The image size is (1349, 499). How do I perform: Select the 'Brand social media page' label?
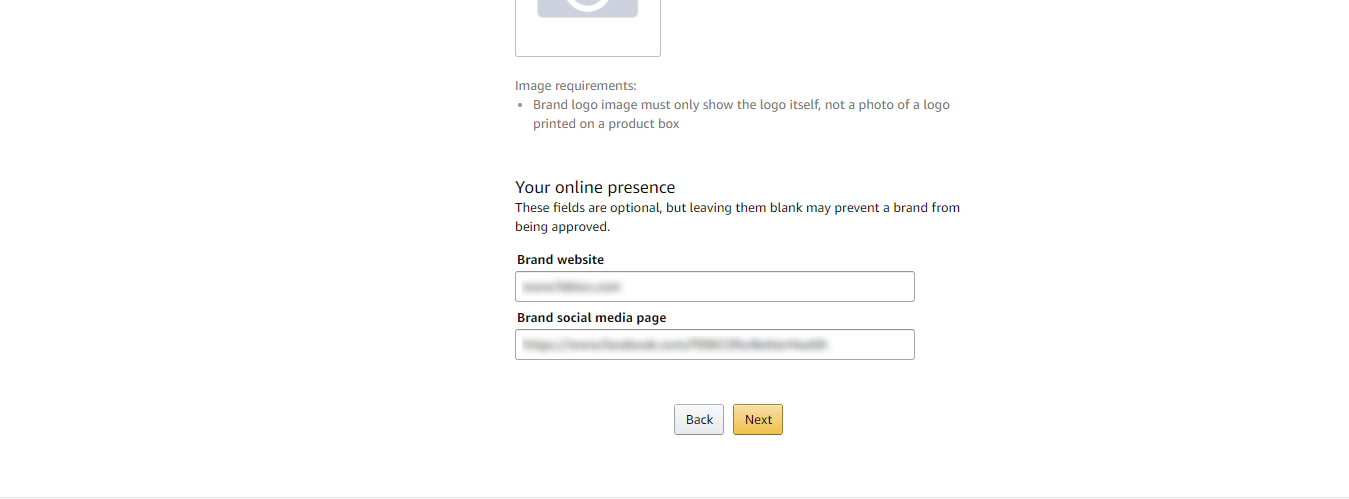[591, 317]
